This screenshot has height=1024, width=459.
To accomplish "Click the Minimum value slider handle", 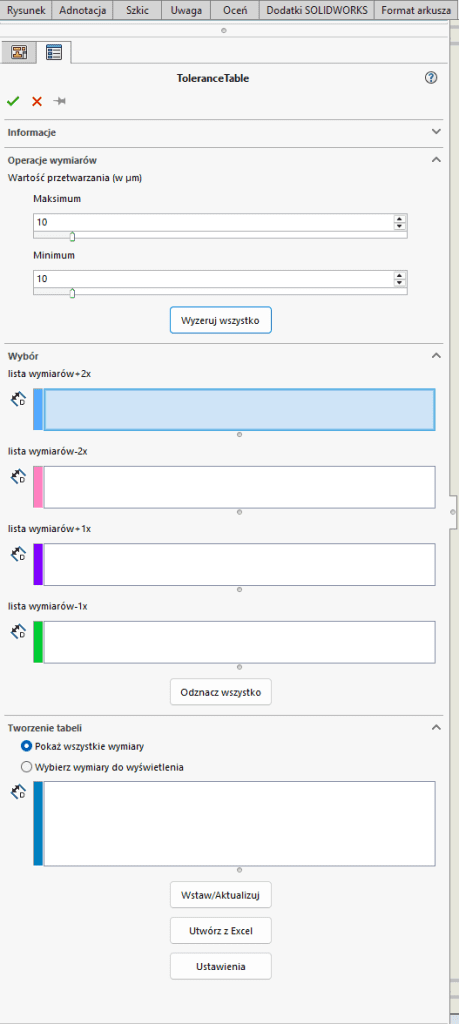I will [x=72, y=293].
